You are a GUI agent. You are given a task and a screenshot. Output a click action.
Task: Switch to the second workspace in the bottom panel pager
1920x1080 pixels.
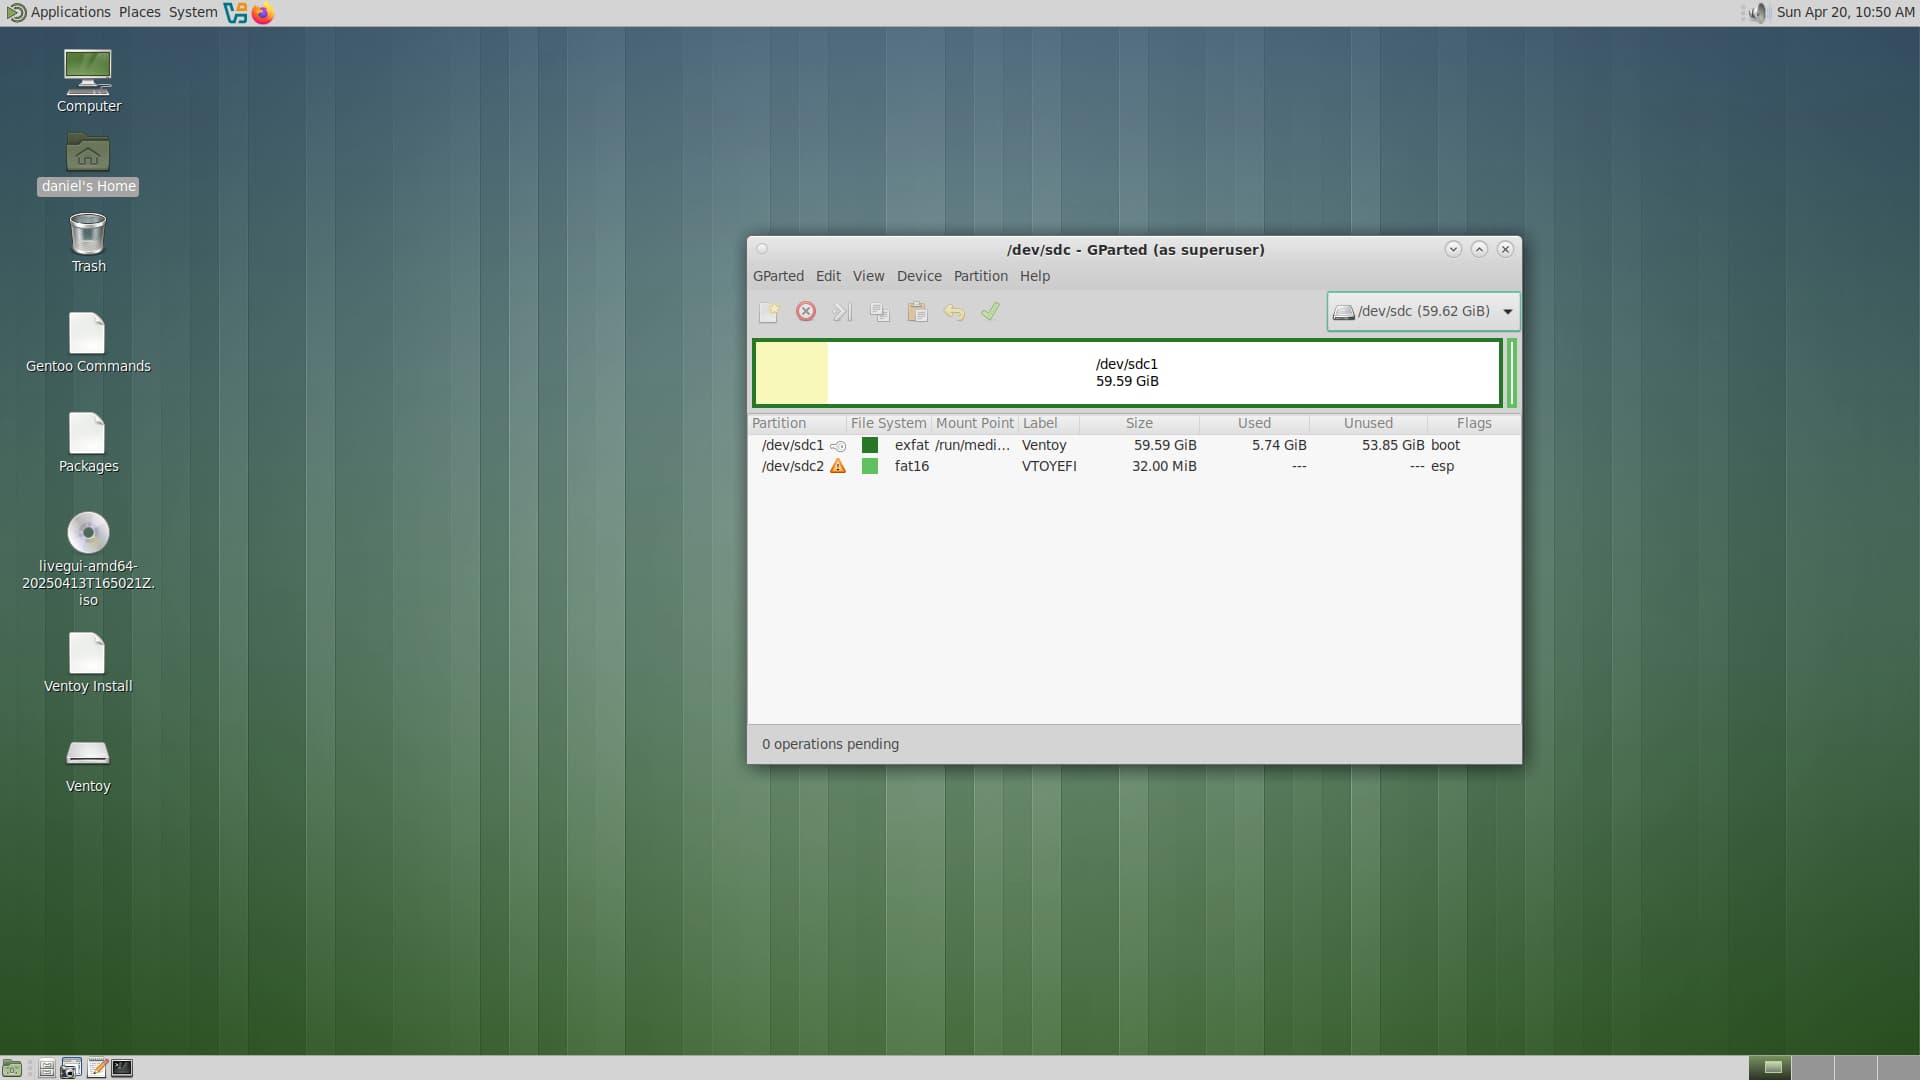[1812, 1068]
